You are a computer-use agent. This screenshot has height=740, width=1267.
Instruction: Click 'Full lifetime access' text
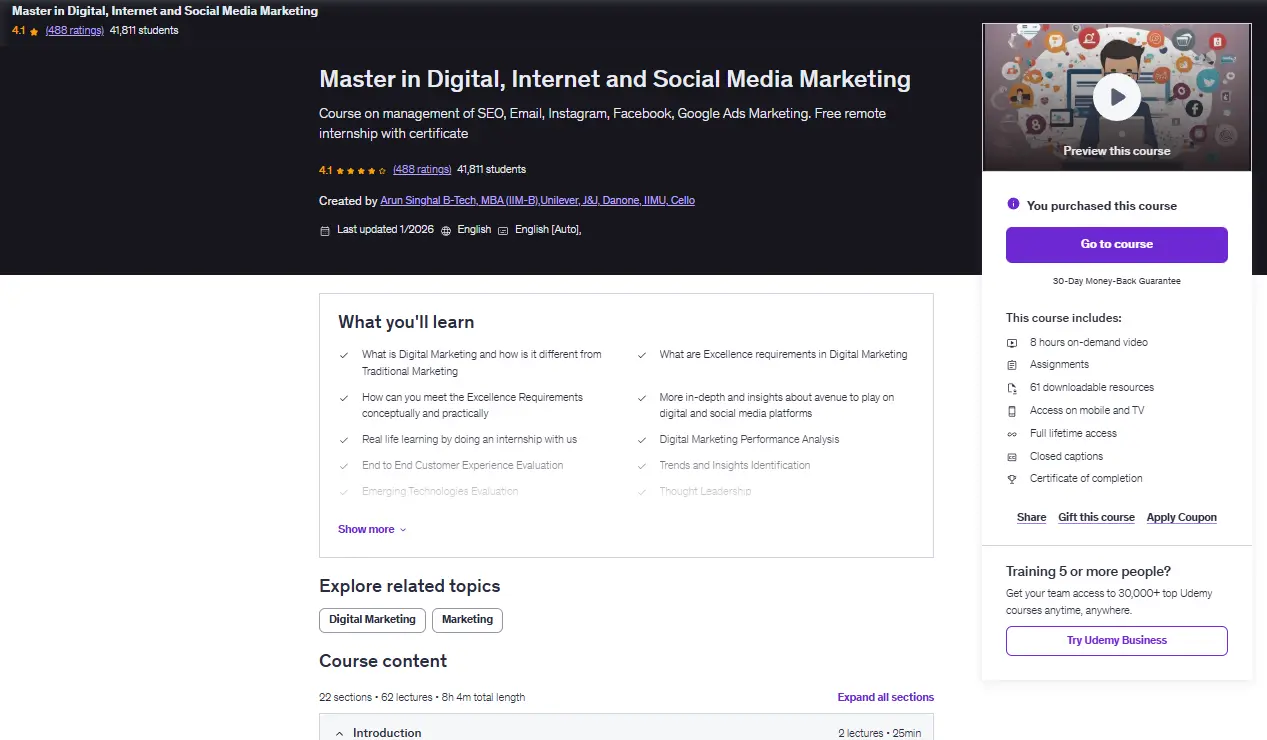(1073, 433)
